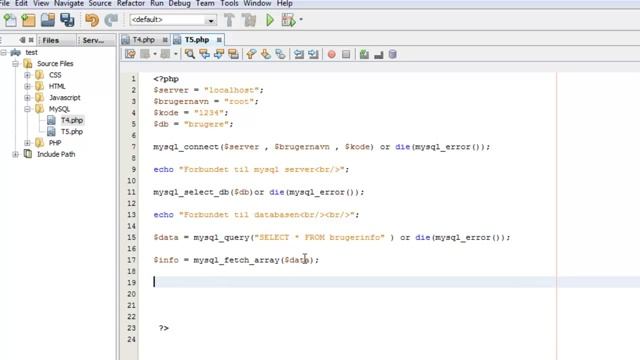Click the Last Edit editor toolbar icon
The width and height of the screenshot is (640, 360).
coord(130,54)
